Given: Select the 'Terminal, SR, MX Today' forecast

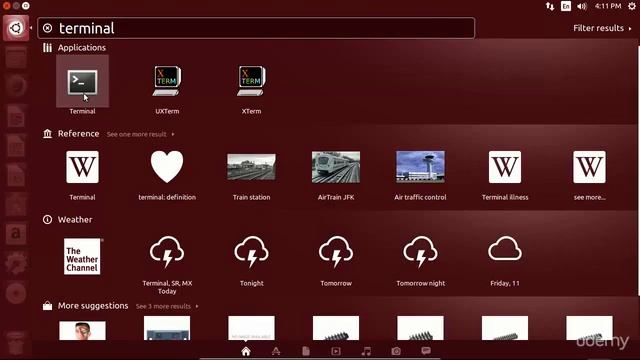Looking at the screenshot, I should (167, 252).
